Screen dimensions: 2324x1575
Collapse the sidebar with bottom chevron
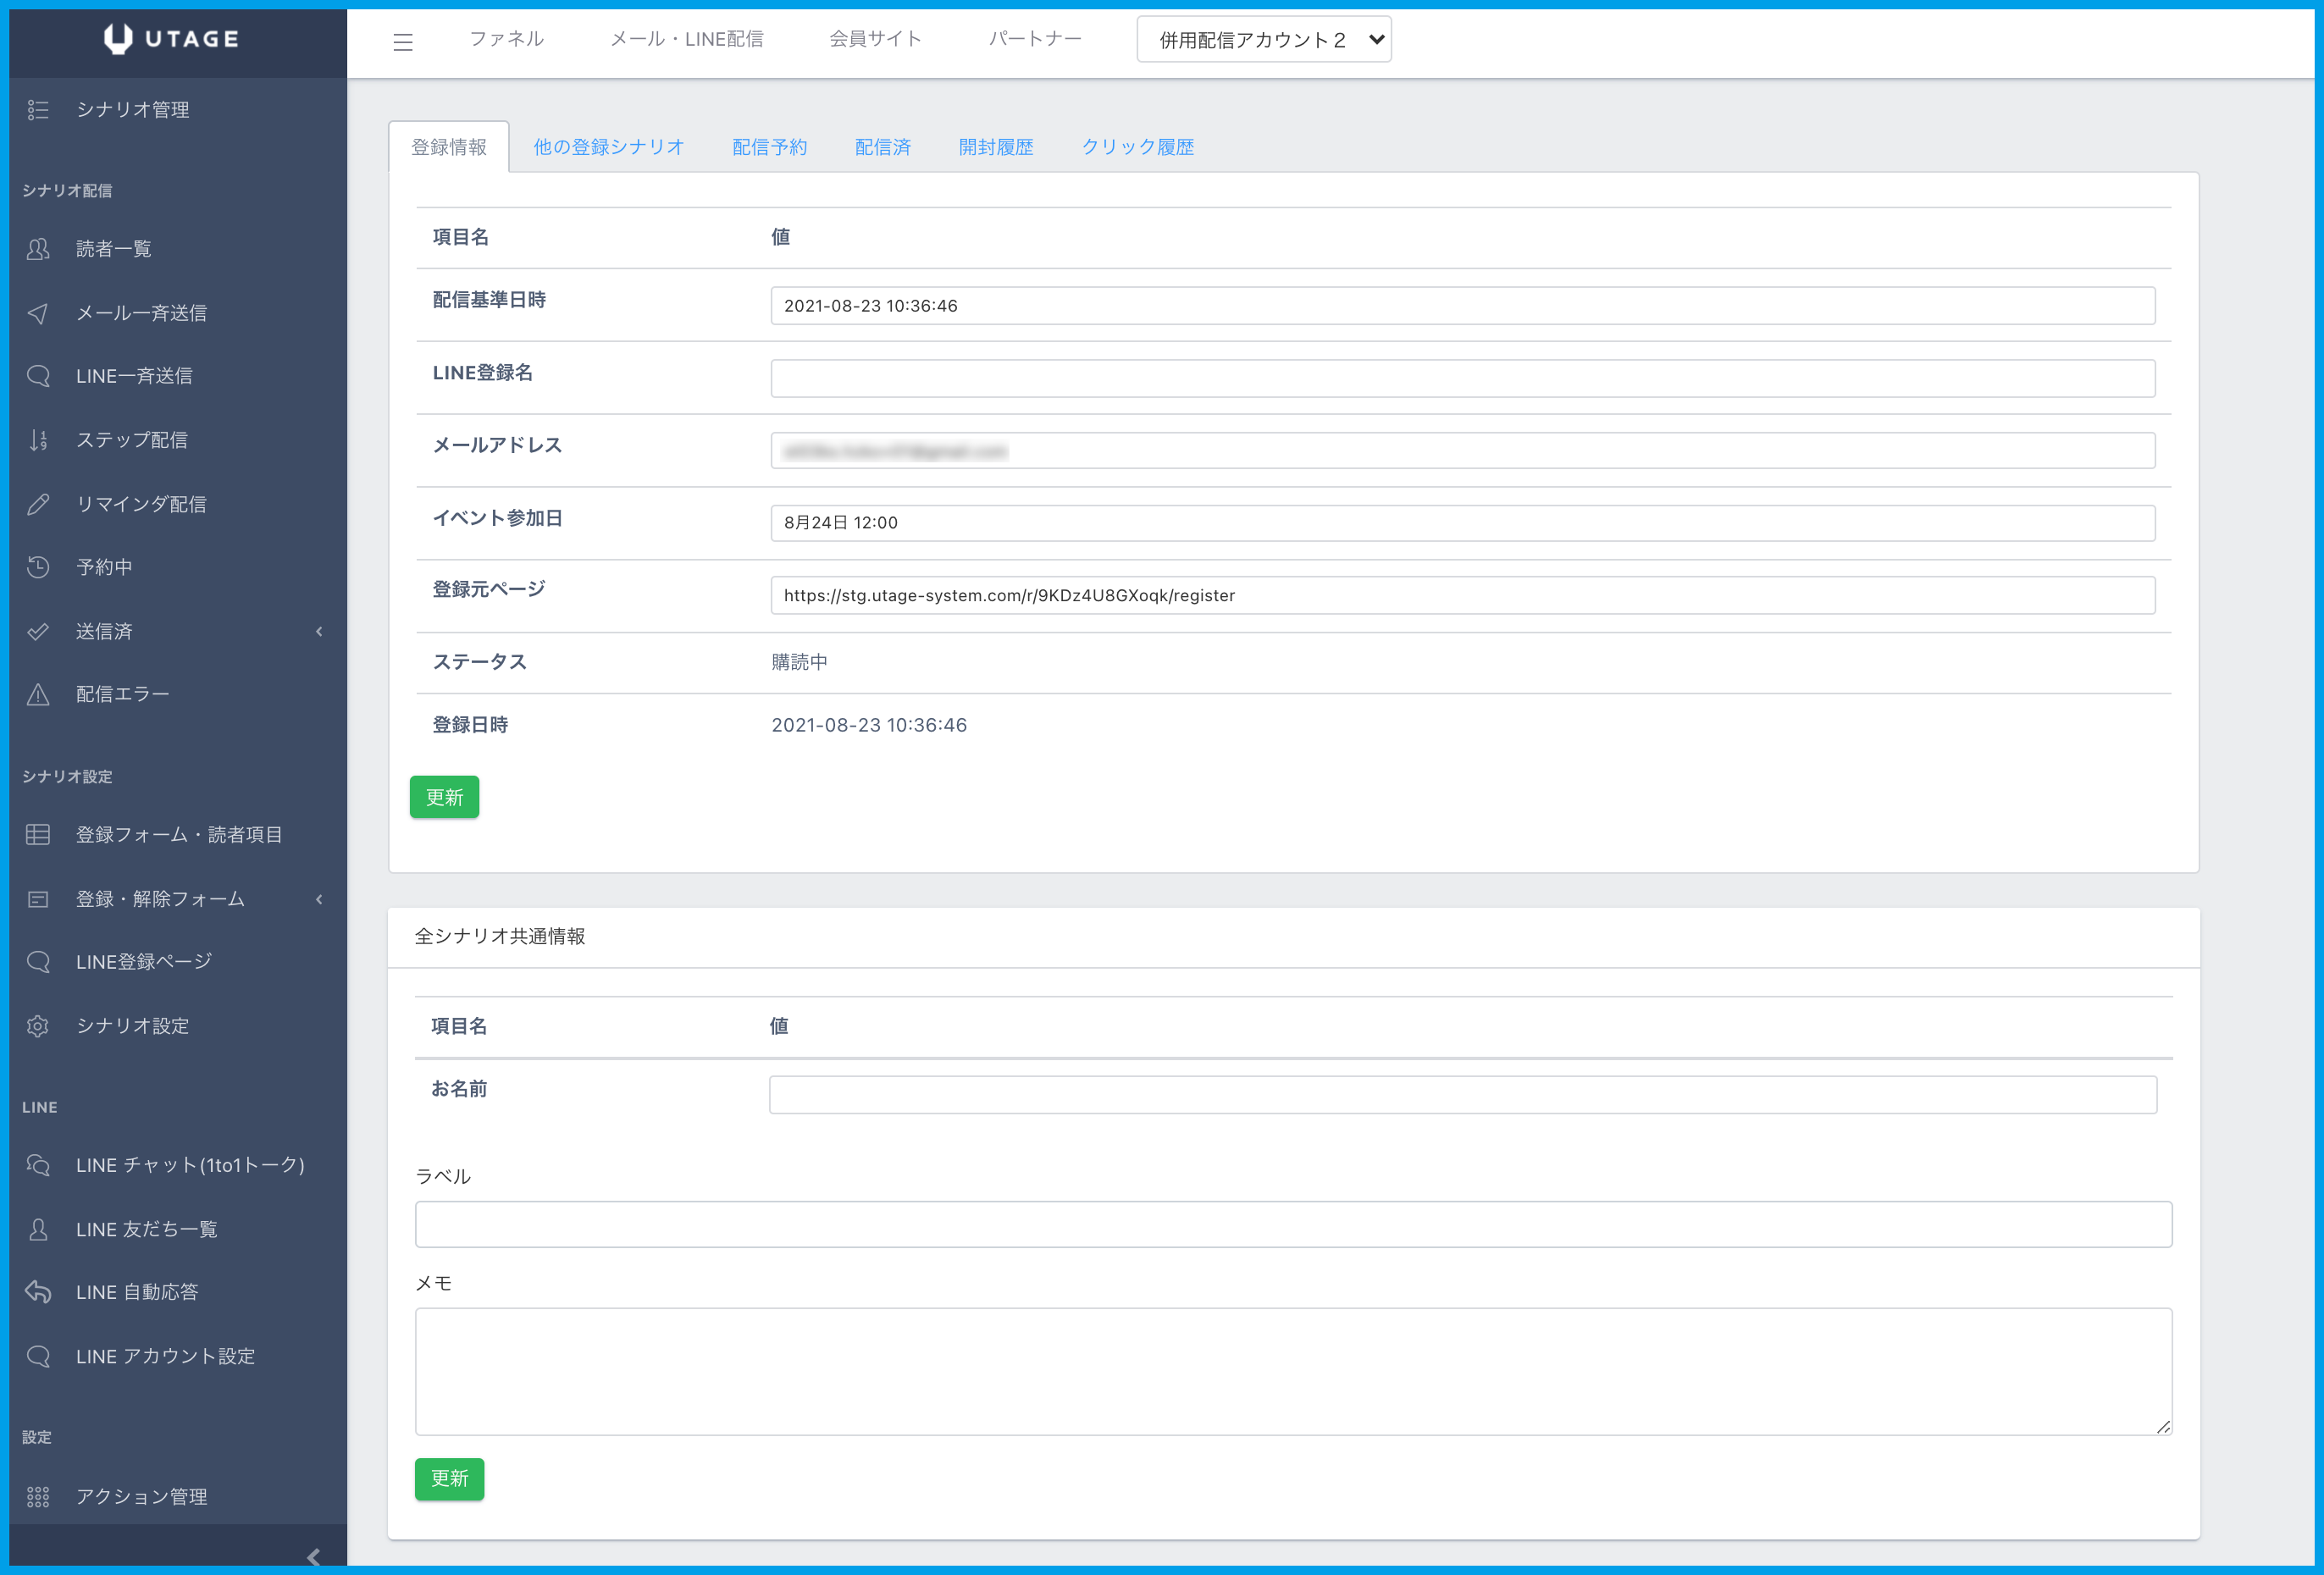point(313,1556)
